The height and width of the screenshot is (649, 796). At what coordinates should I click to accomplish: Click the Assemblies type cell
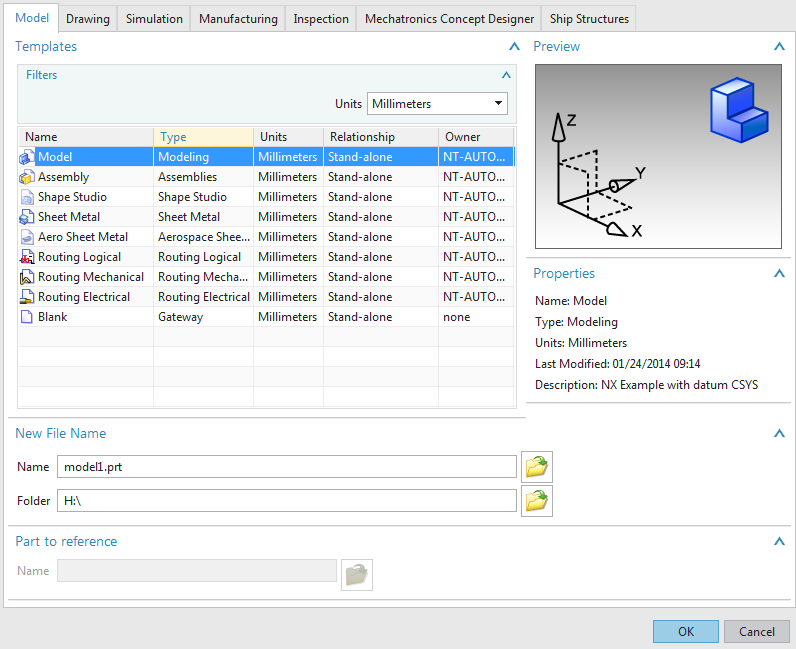point(203,177)
